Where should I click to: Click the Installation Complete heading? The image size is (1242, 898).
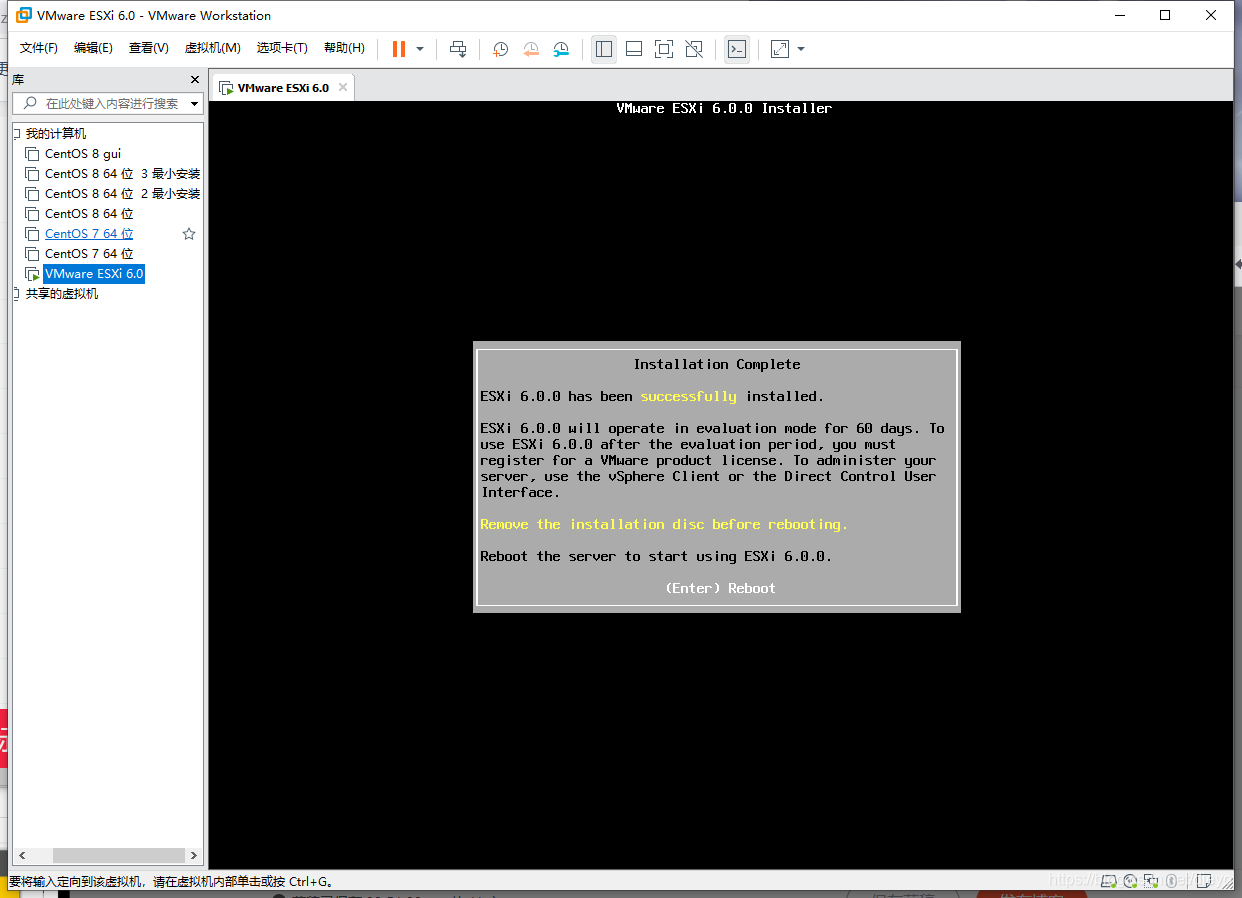pos(717,364)
